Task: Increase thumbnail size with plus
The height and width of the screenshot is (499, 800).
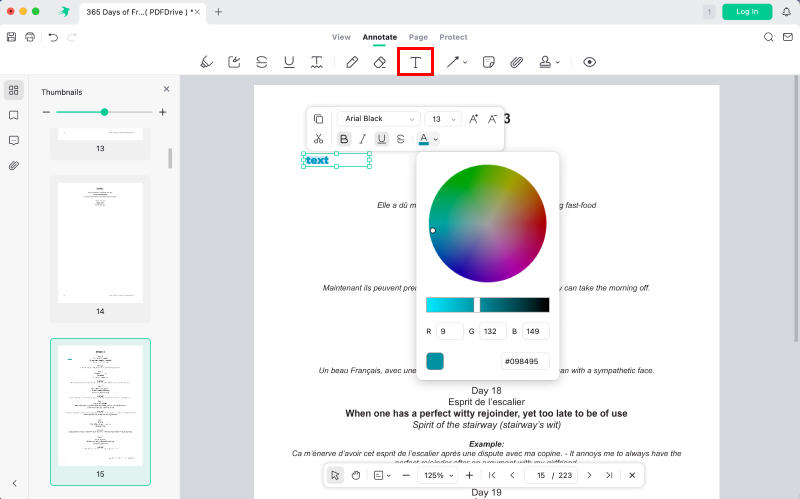Action: point(163,112)
